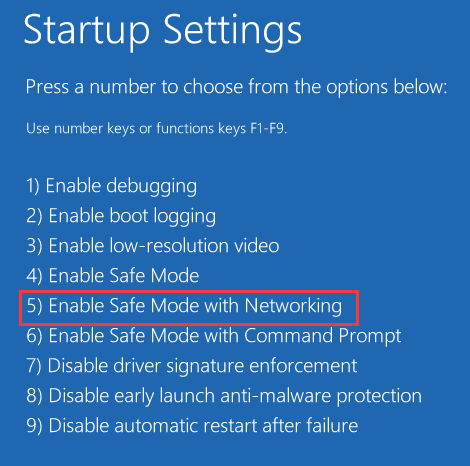Choose Enable boot logging option
This screenshot has width=470, height=466.
click(121, 216)
